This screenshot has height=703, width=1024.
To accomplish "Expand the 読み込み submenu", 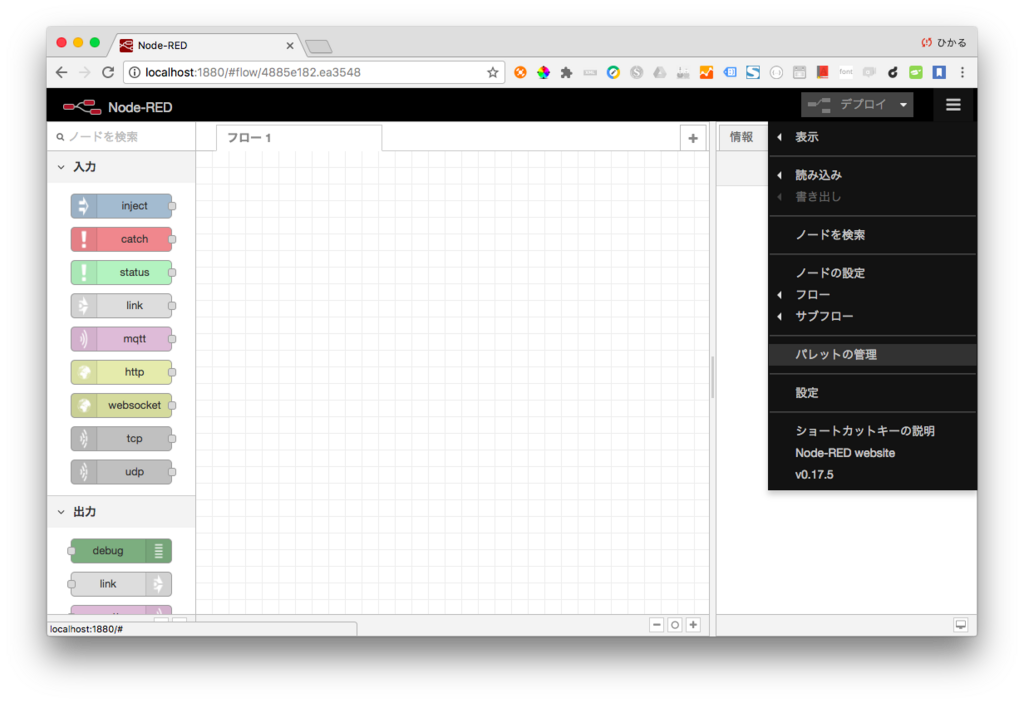I will tap(872, 175).
